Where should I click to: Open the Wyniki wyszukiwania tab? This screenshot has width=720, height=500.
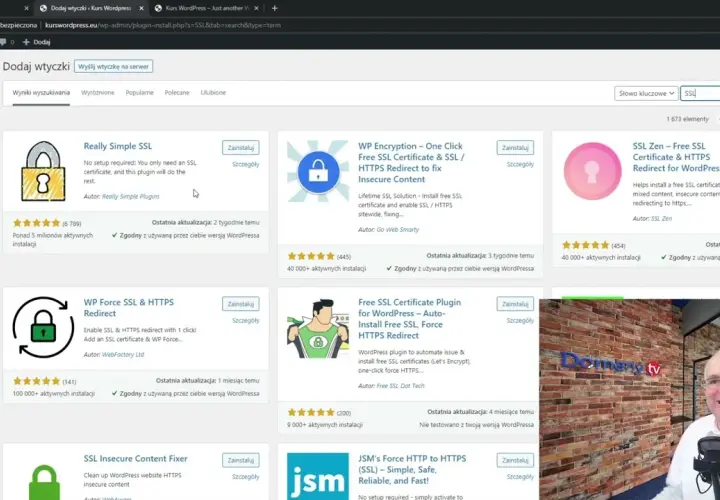41,93
